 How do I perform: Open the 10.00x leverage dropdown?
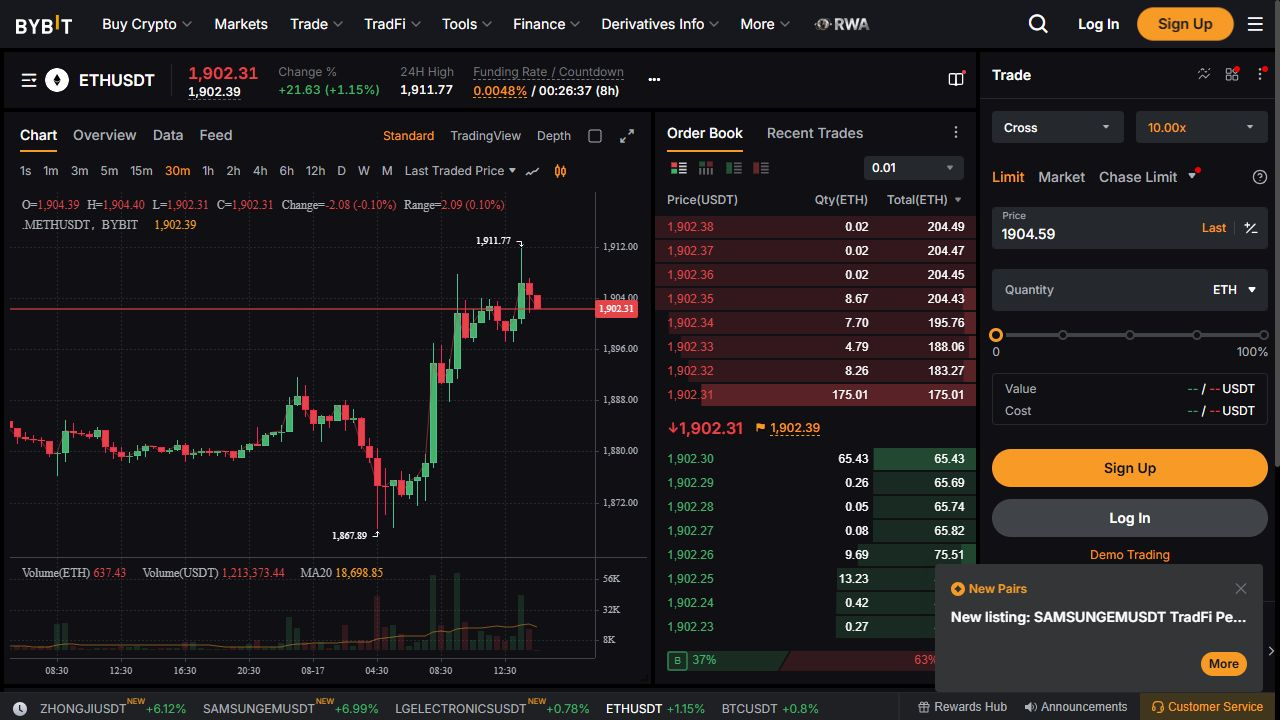tap(1202, 128)
